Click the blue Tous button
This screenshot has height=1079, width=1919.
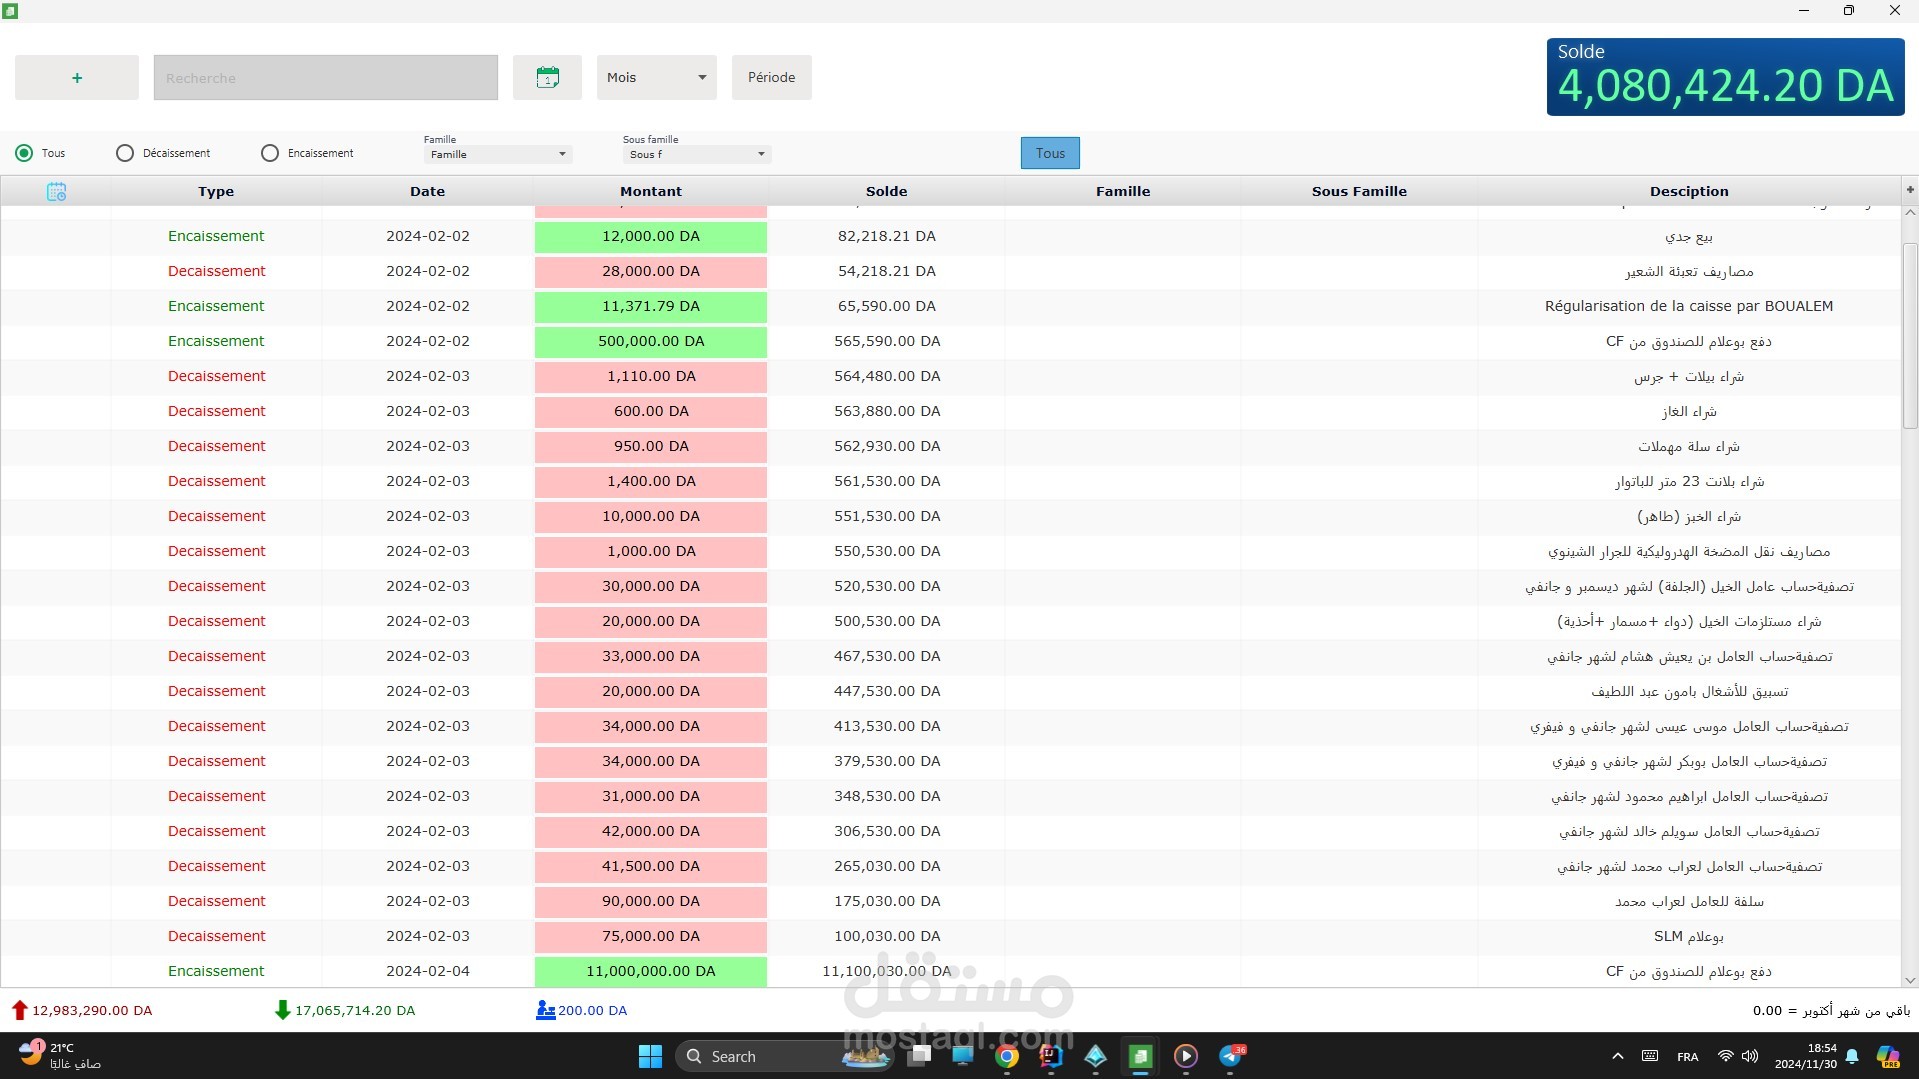[1050, 153]
